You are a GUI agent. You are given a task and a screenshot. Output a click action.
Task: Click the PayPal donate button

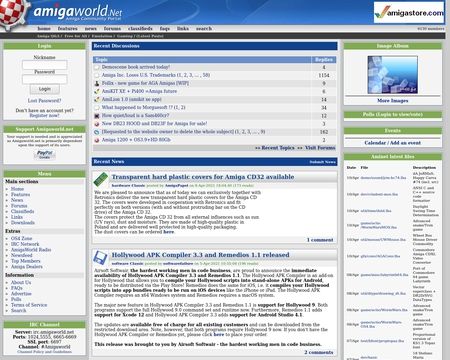tap(45, 154)
